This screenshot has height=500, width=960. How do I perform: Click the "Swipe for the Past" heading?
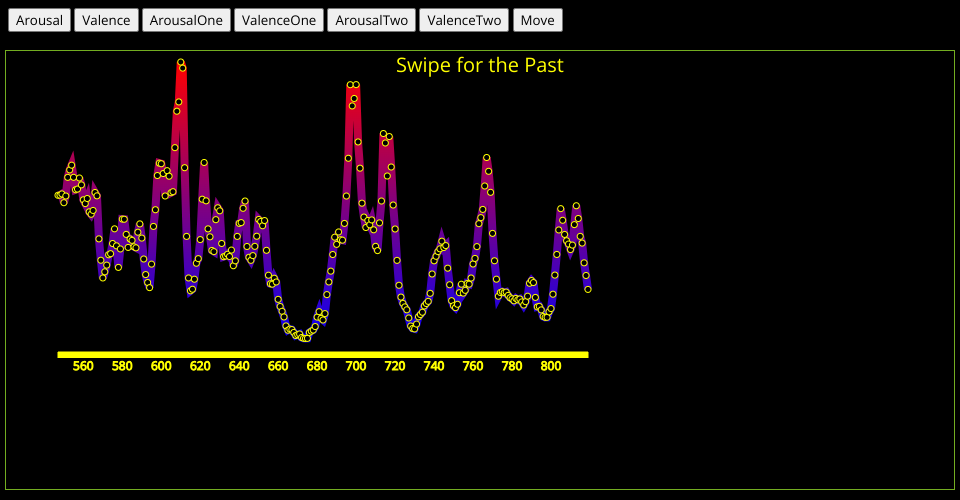pyautogui.click(x=480, y=65)
